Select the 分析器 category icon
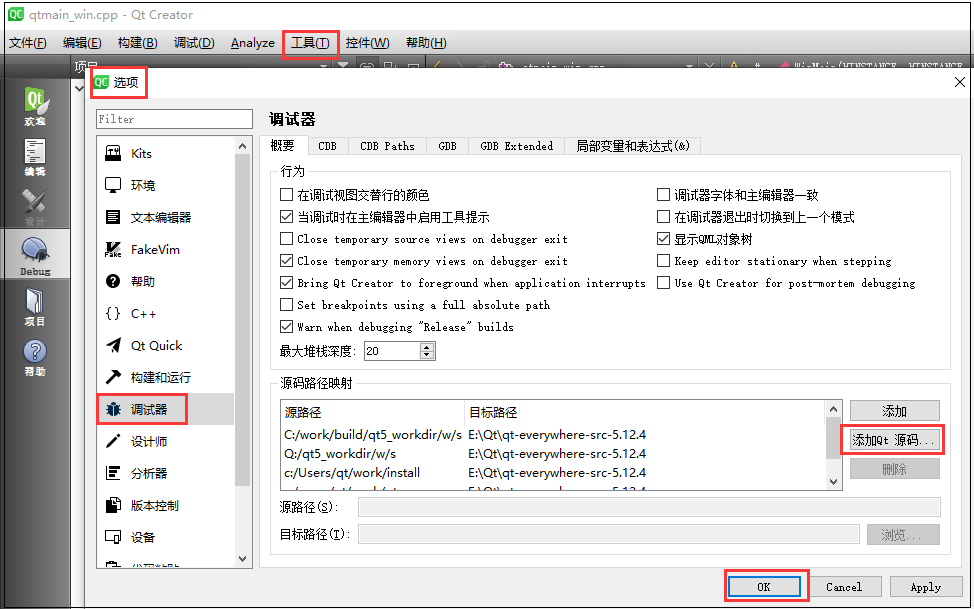The width and height of the screenshot is (974, 609). (x=113, y=473)
